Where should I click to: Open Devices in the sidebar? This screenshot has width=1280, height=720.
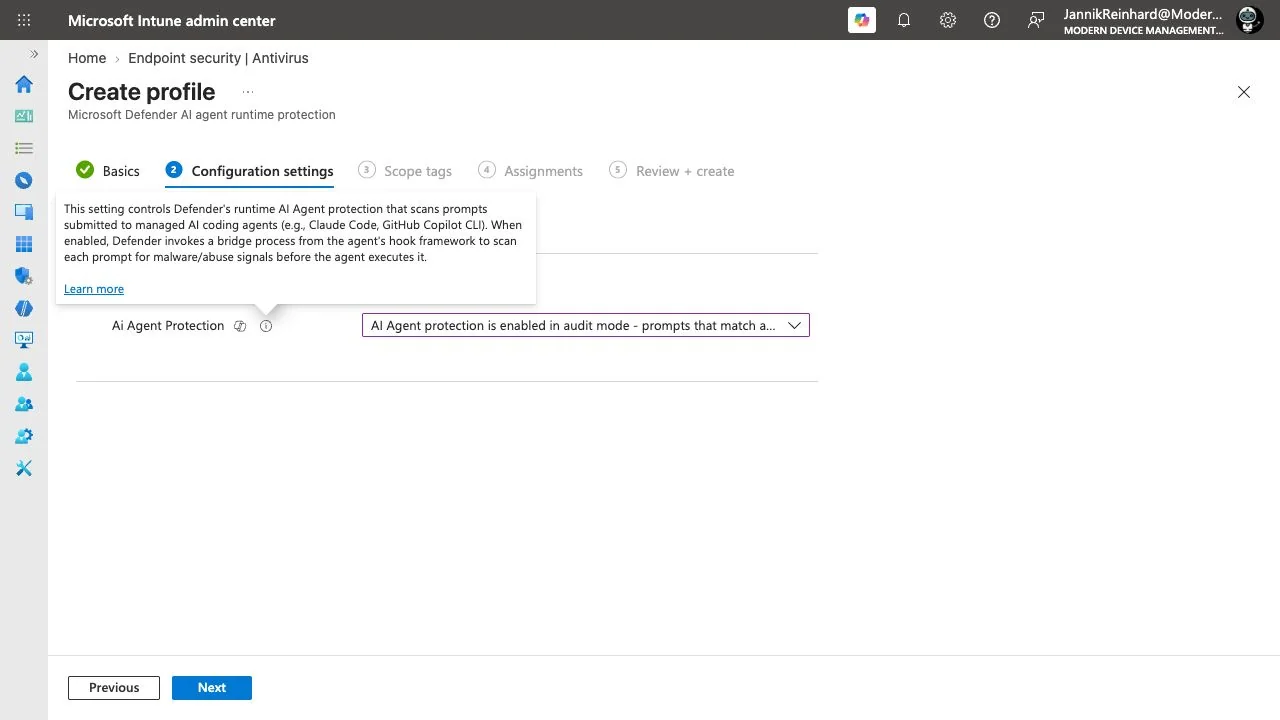24,212
